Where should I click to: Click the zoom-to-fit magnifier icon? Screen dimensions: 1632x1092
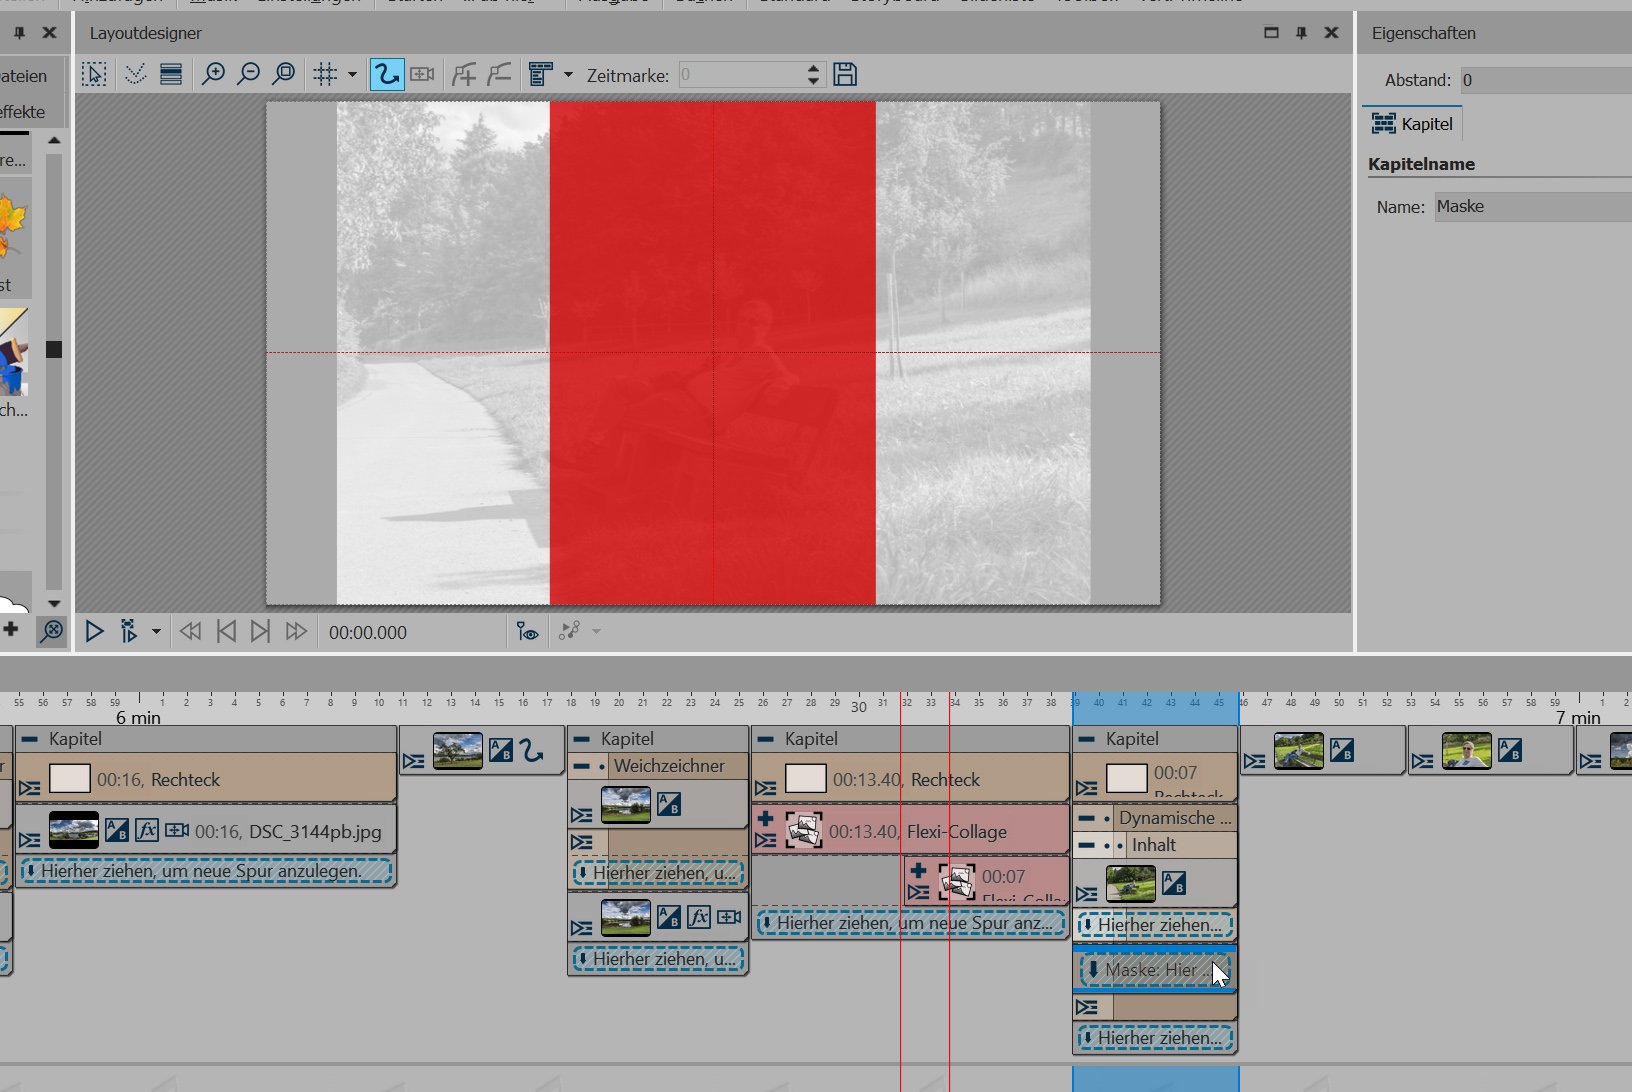[284, 75]
